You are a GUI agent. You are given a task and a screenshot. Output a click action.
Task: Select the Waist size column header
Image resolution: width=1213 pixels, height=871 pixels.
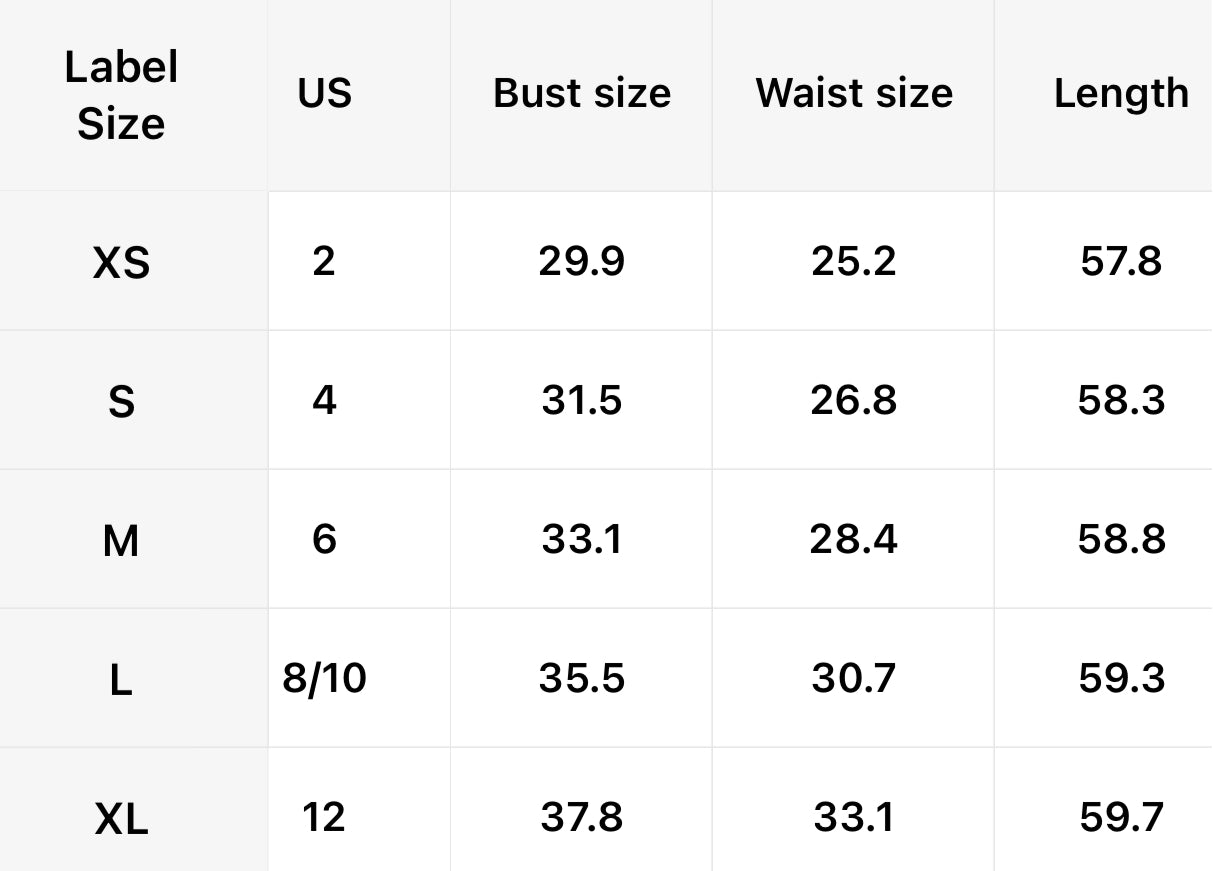pos(854,93)
